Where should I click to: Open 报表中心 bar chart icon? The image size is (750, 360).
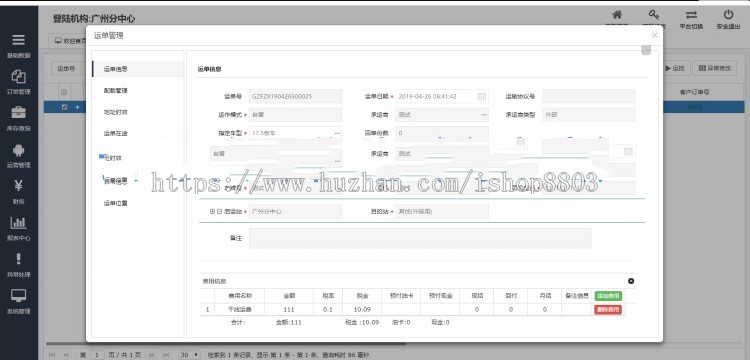click(x=18, y=223)
